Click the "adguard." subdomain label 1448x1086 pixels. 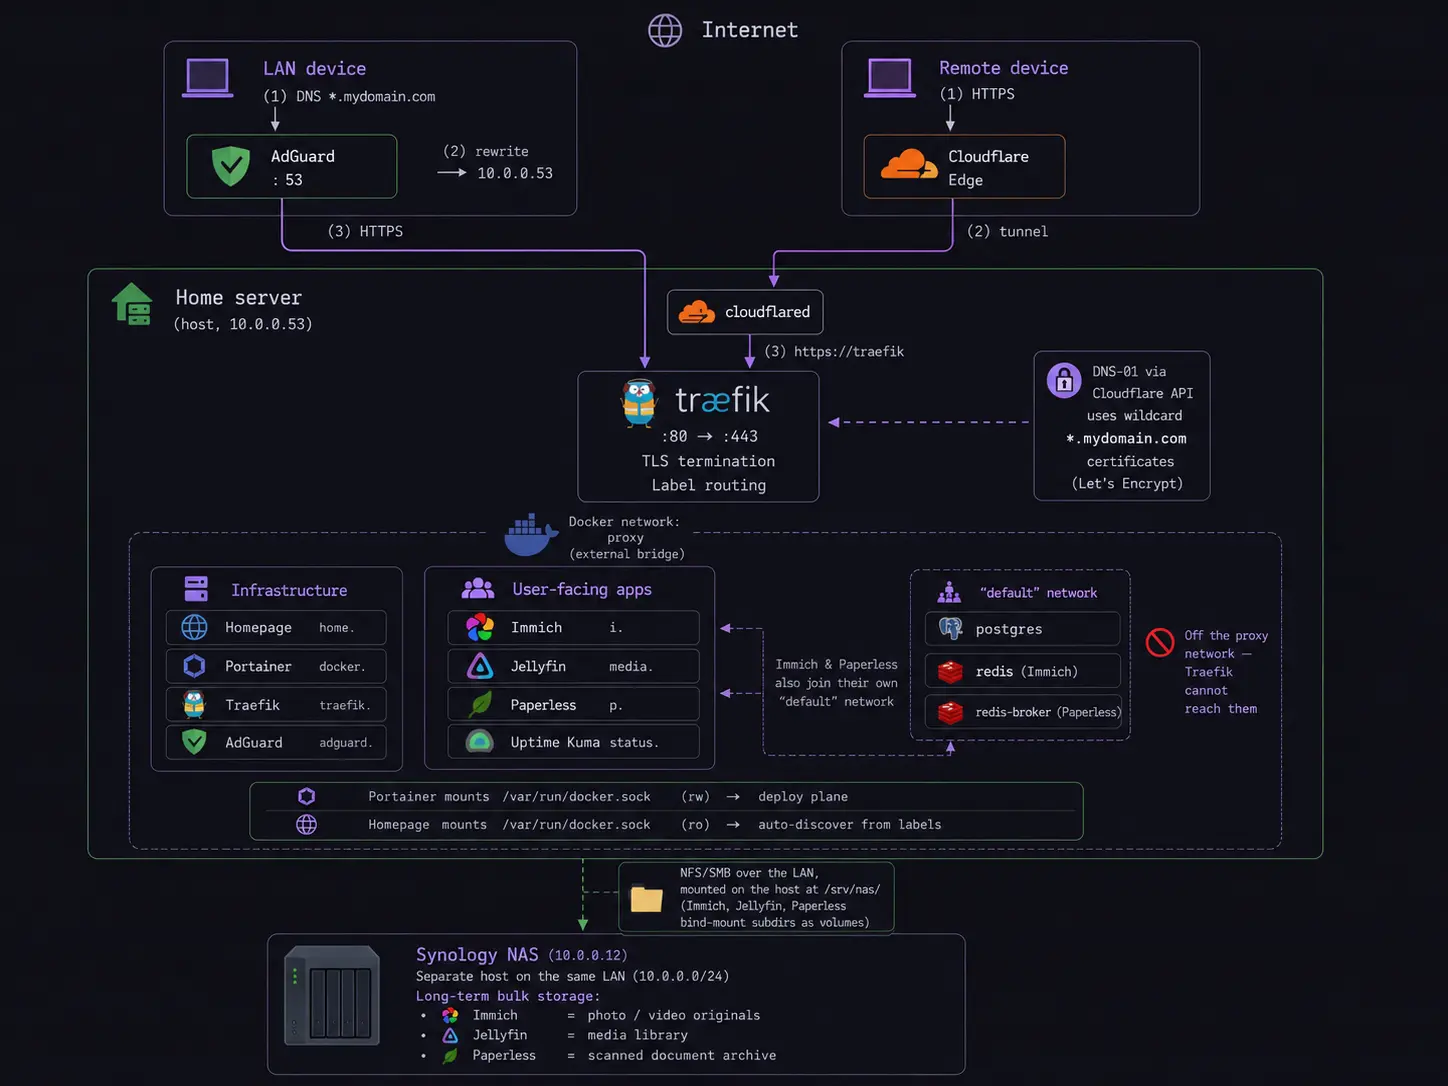pos(346,742)
